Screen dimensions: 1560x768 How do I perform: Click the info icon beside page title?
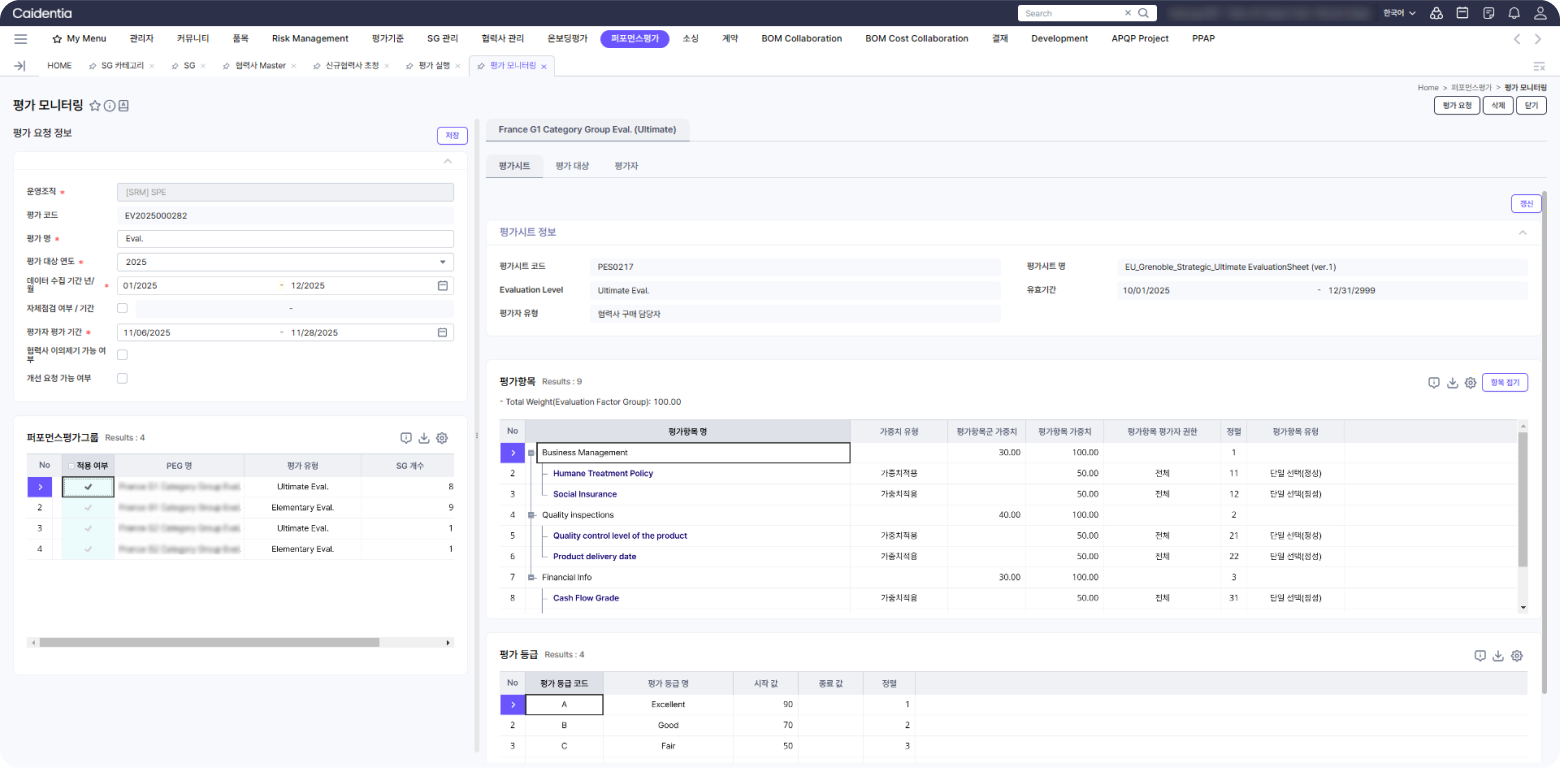(110, 105)
